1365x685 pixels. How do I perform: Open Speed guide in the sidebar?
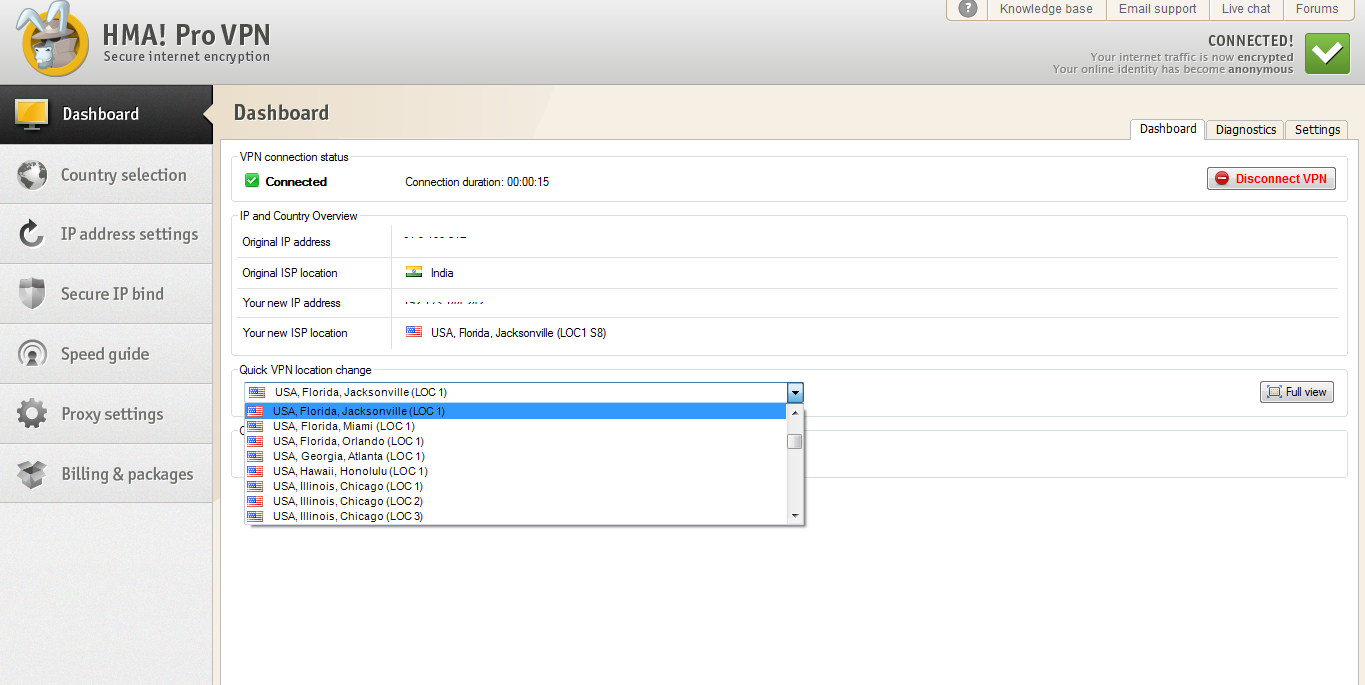pyautogui.click(x=106, y=354)
